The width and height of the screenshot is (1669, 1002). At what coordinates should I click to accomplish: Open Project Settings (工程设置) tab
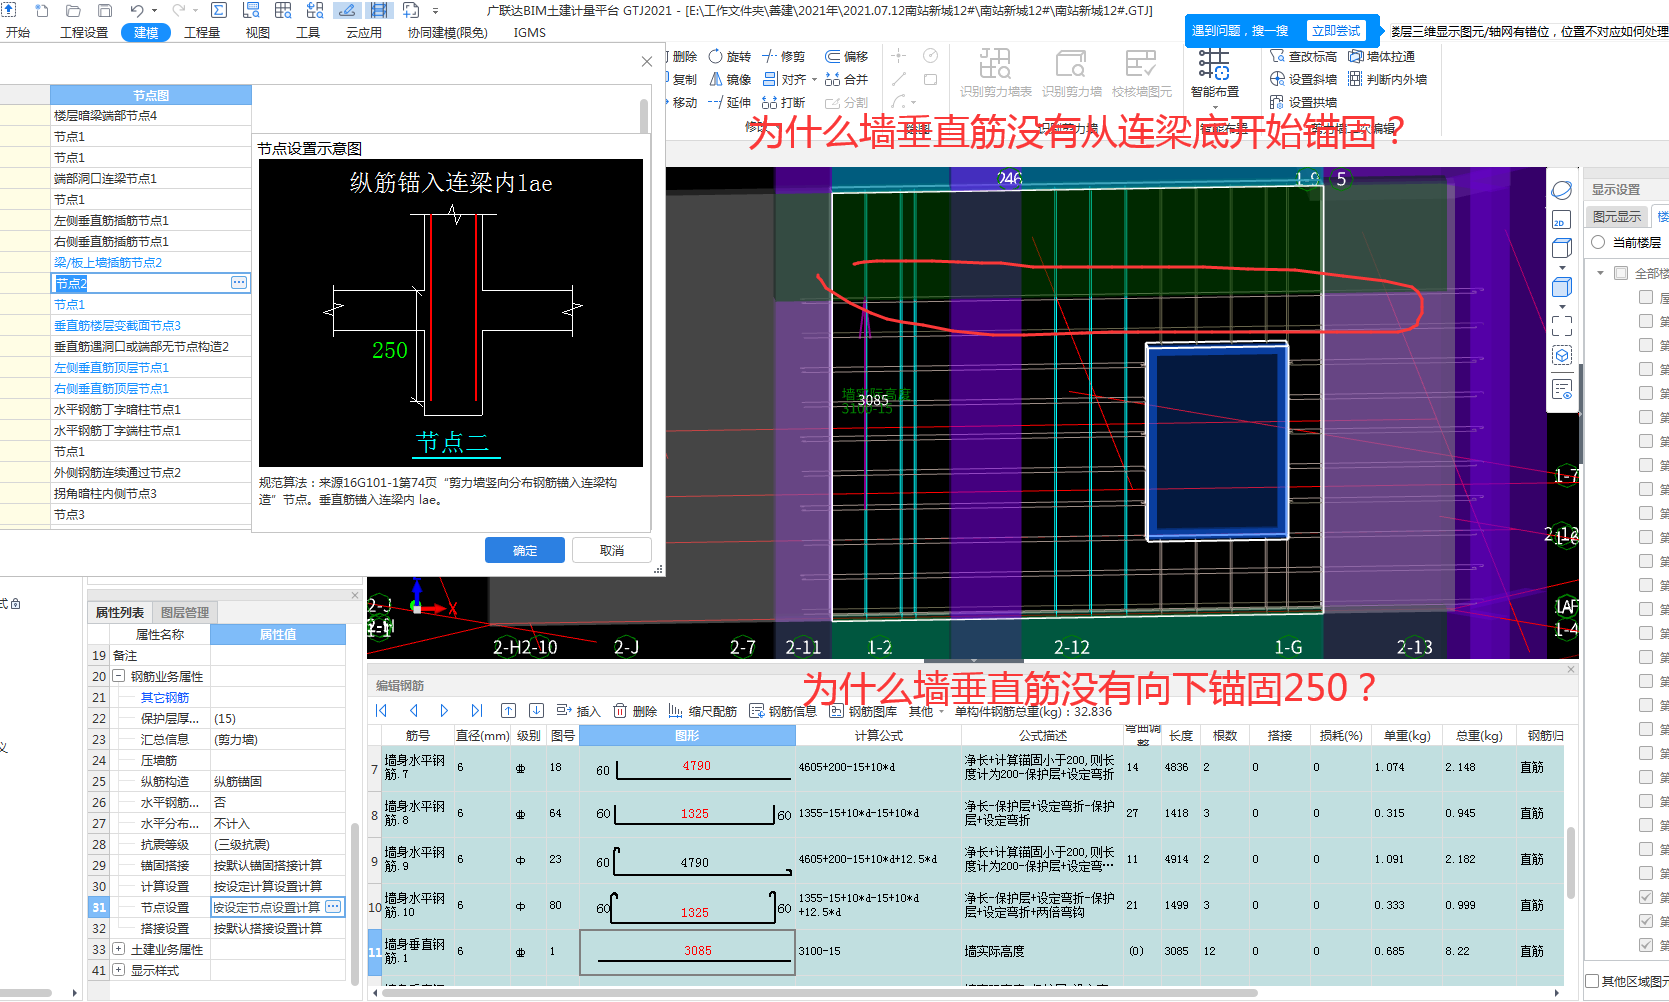84,33
